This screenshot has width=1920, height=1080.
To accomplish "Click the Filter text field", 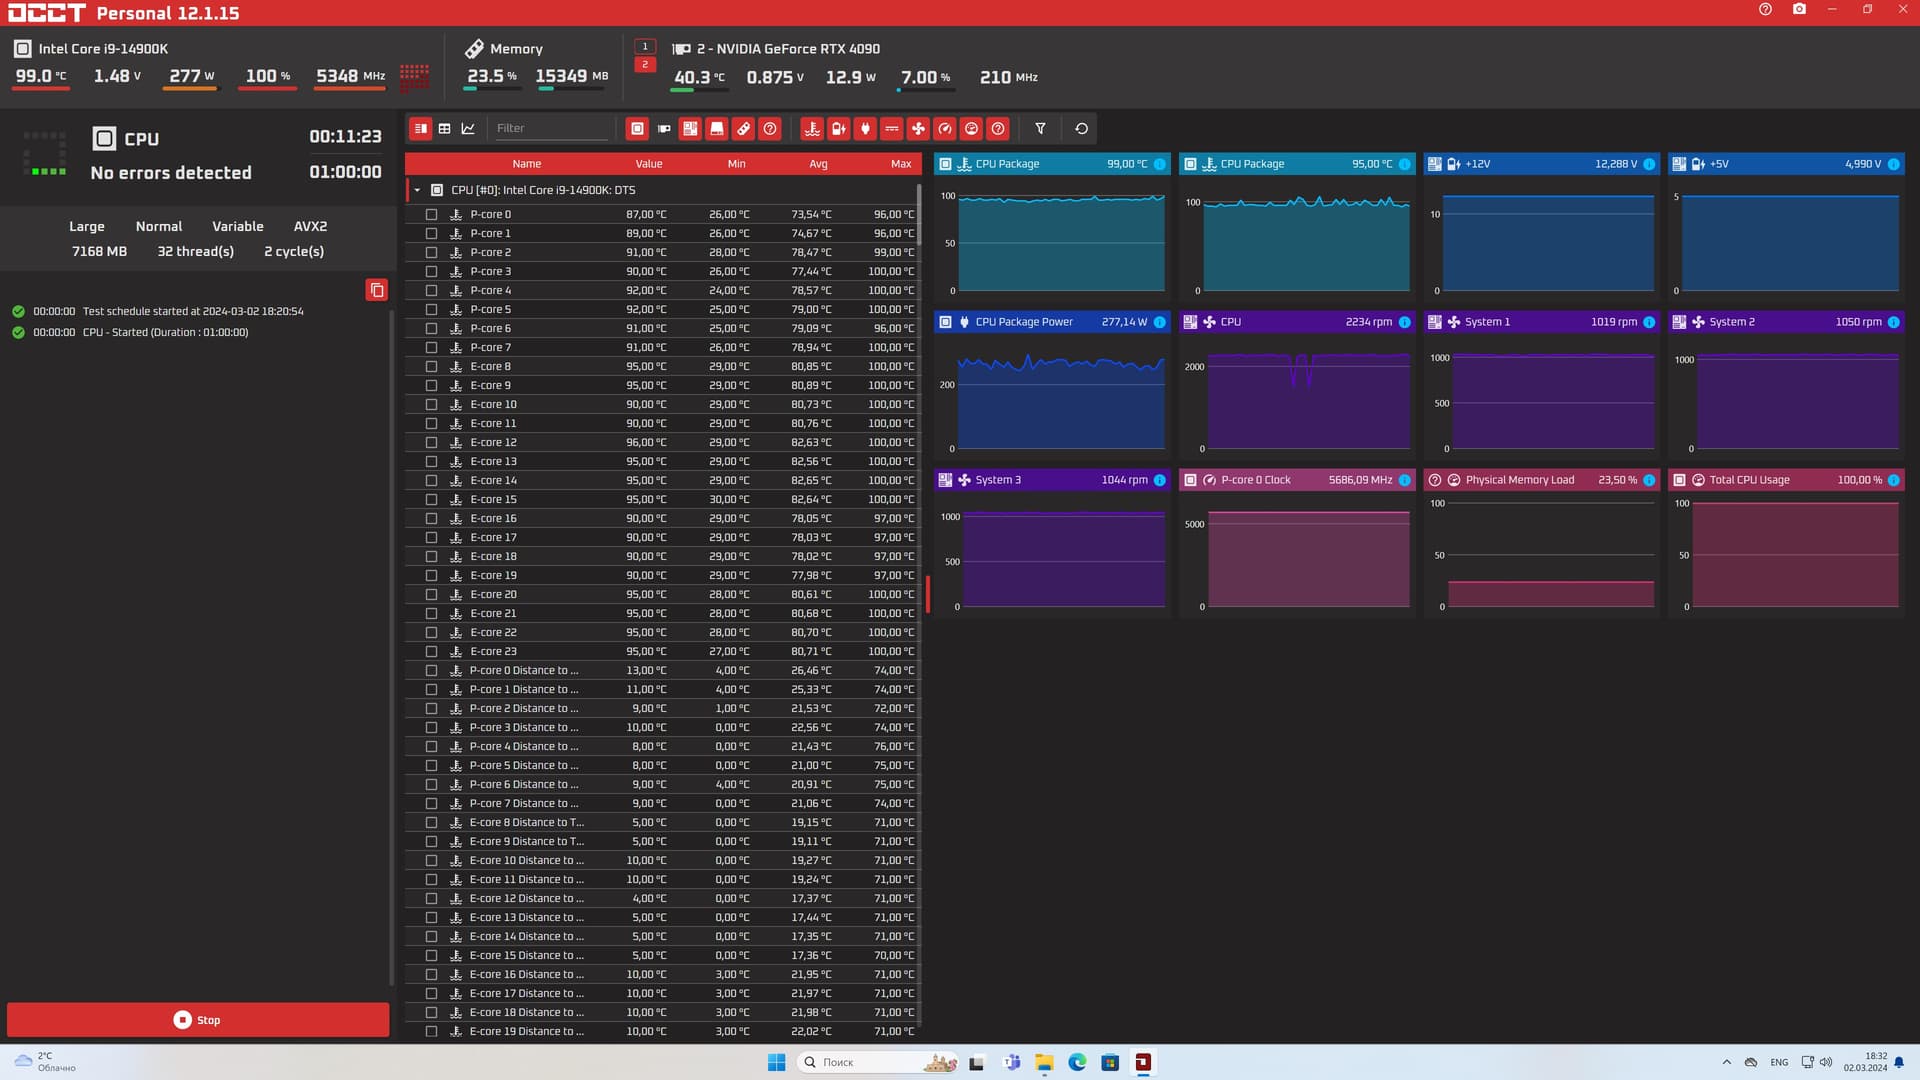I will pyautogui.click(x=551, y=128).
